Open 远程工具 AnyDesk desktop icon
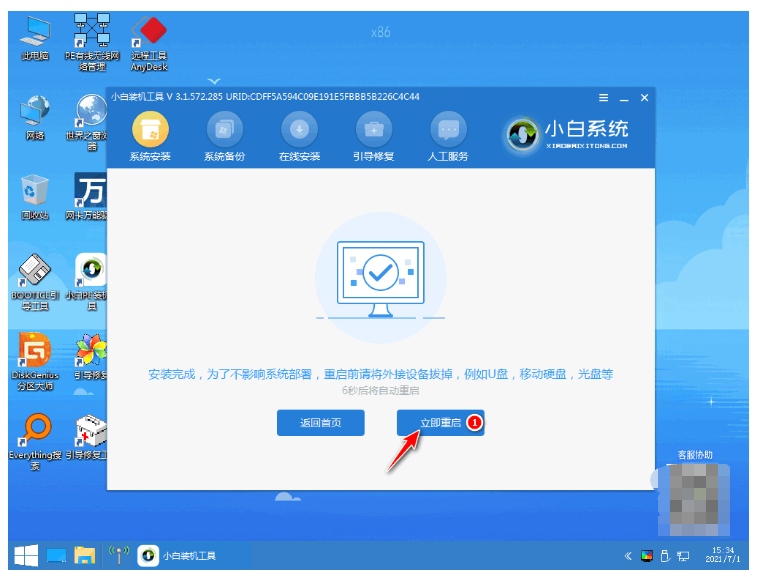761x577 pixels. (x=149, y=44)
